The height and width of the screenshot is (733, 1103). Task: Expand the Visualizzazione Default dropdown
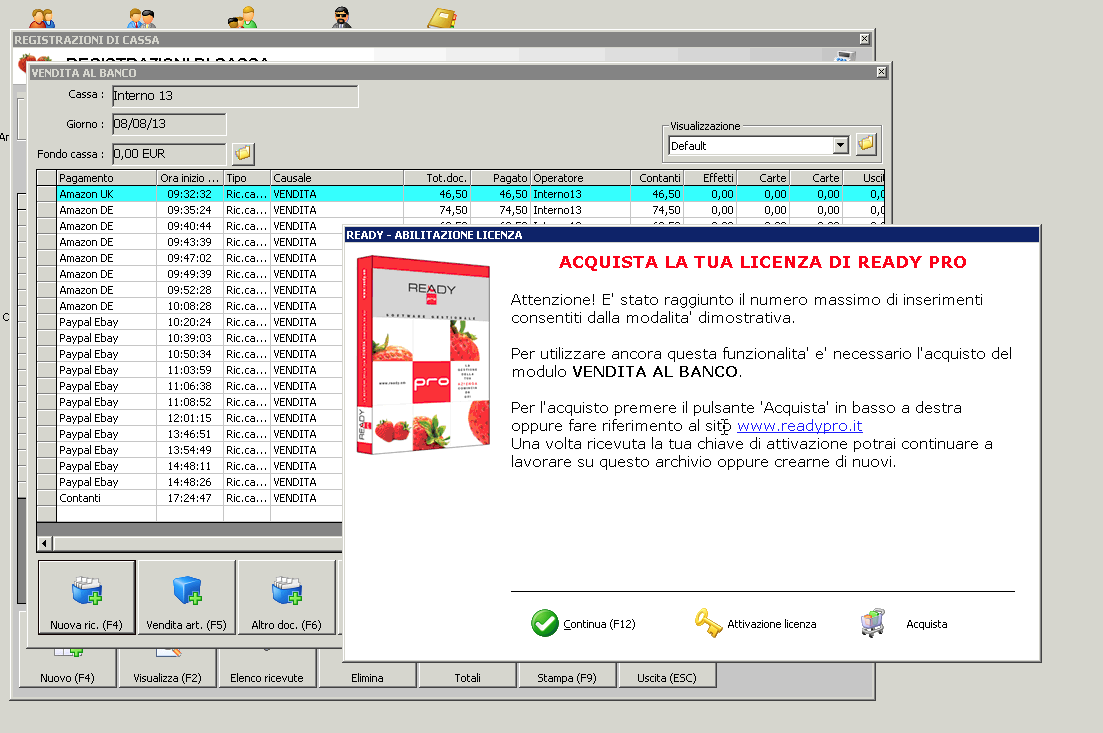click(x=840, y=146)
